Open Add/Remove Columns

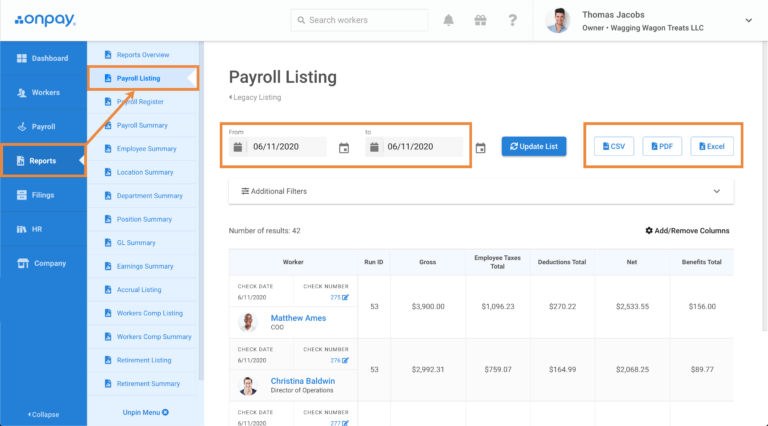point(687,231)
